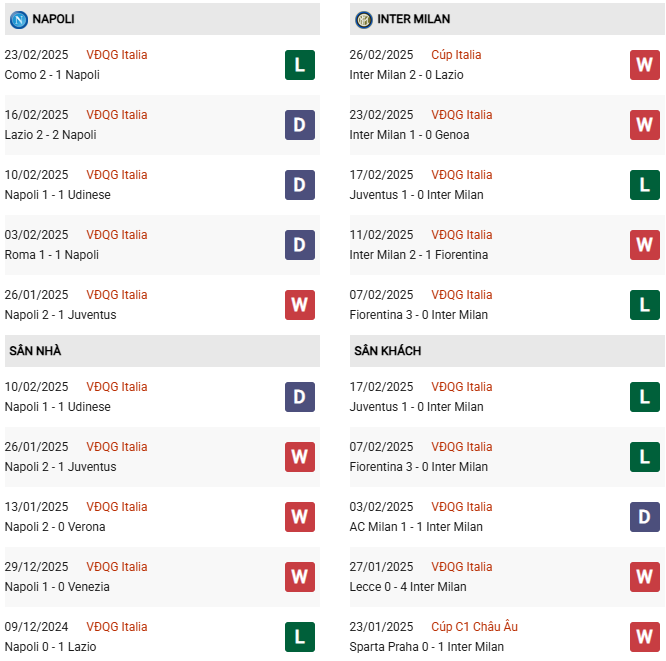Open the Cúp C1 Châu Âu league link

[474, 627]
